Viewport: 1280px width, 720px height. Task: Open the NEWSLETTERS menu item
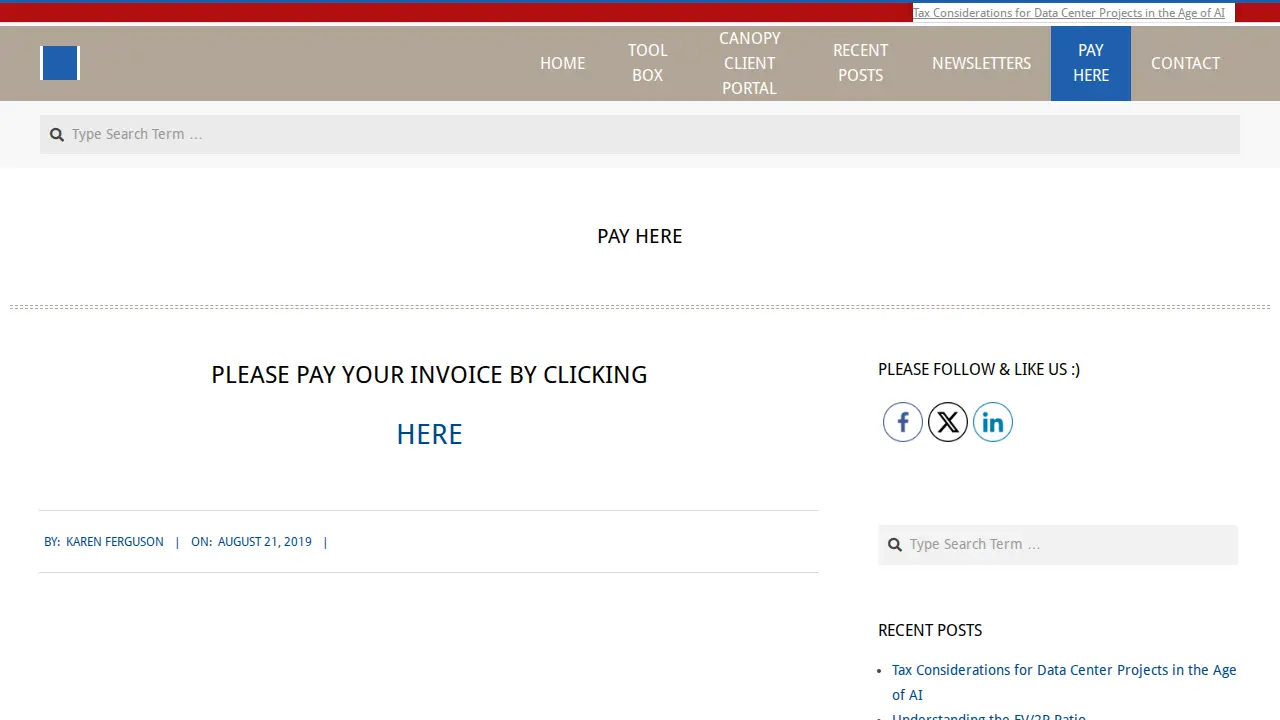[981, 63]
